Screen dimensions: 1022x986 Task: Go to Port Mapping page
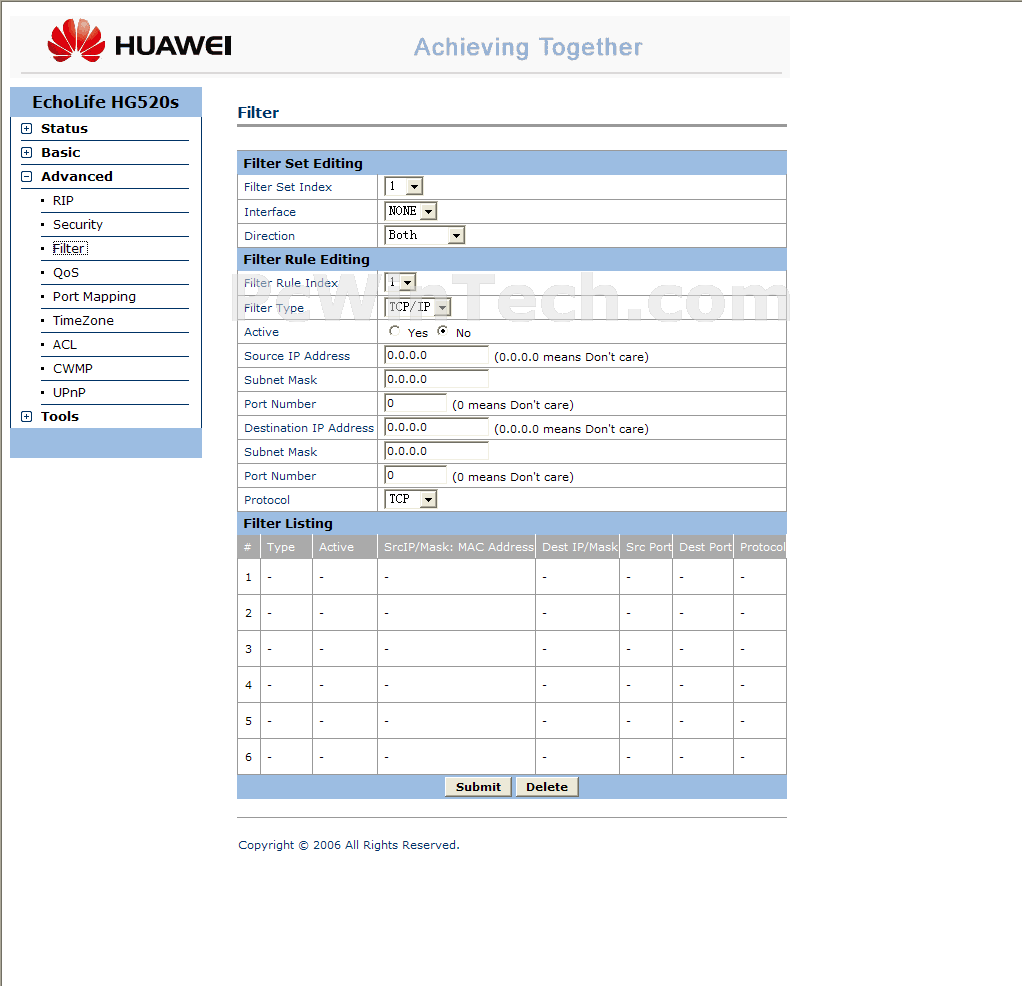click(94, 297)
